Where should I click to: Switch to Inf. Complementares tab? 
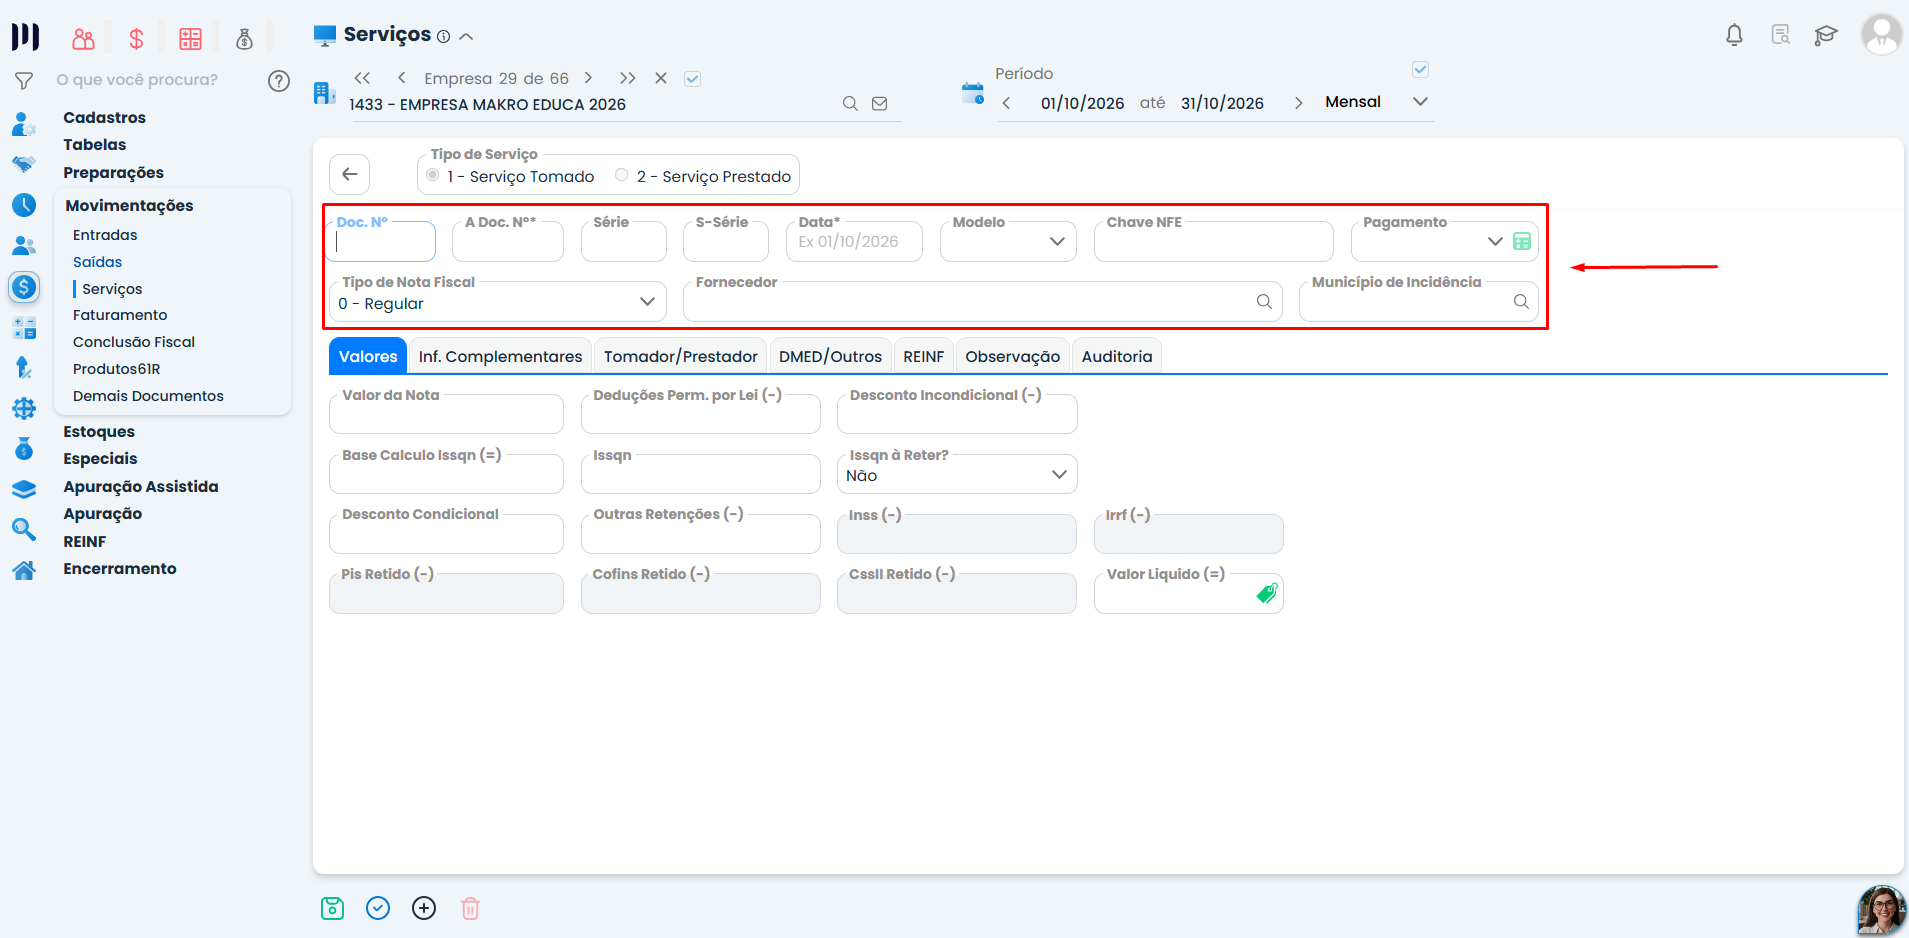500,356
